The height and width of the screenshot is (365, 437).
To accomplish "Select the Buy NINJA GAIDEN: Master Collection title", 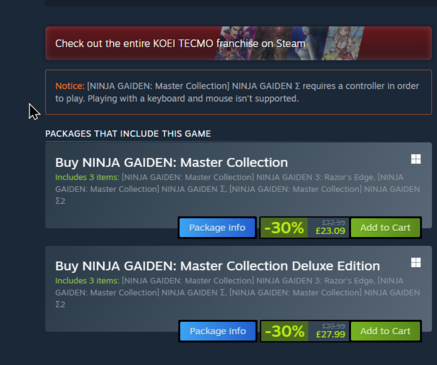I will [x=171, y=163].
